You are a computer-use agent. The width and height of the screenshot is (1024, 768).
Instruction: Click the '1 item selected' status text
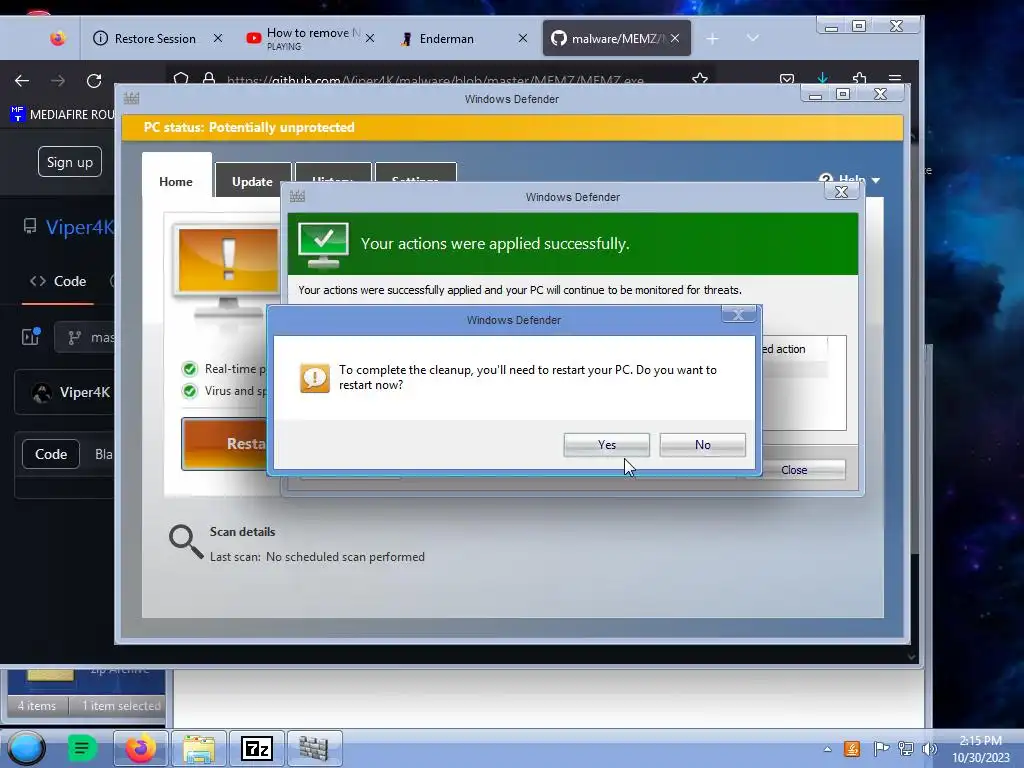[121, 706]
